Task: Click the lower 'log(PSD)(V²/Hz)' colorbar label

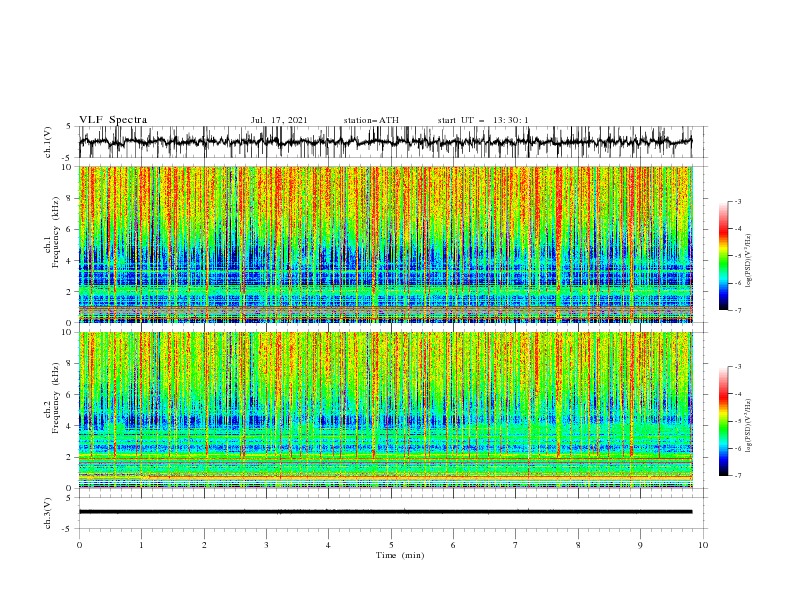Action: coord(749,426)
